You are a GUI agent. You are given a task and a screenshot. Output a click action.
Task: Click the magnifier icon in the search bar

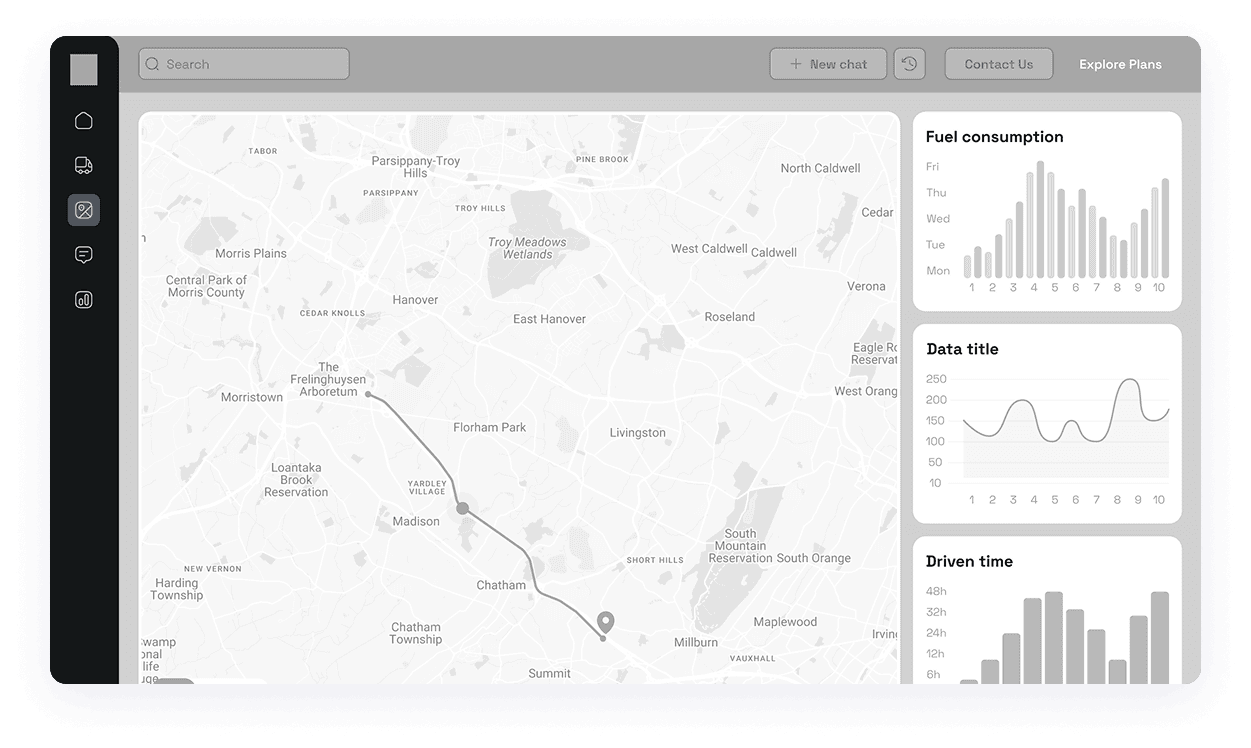tap(152, 63)
